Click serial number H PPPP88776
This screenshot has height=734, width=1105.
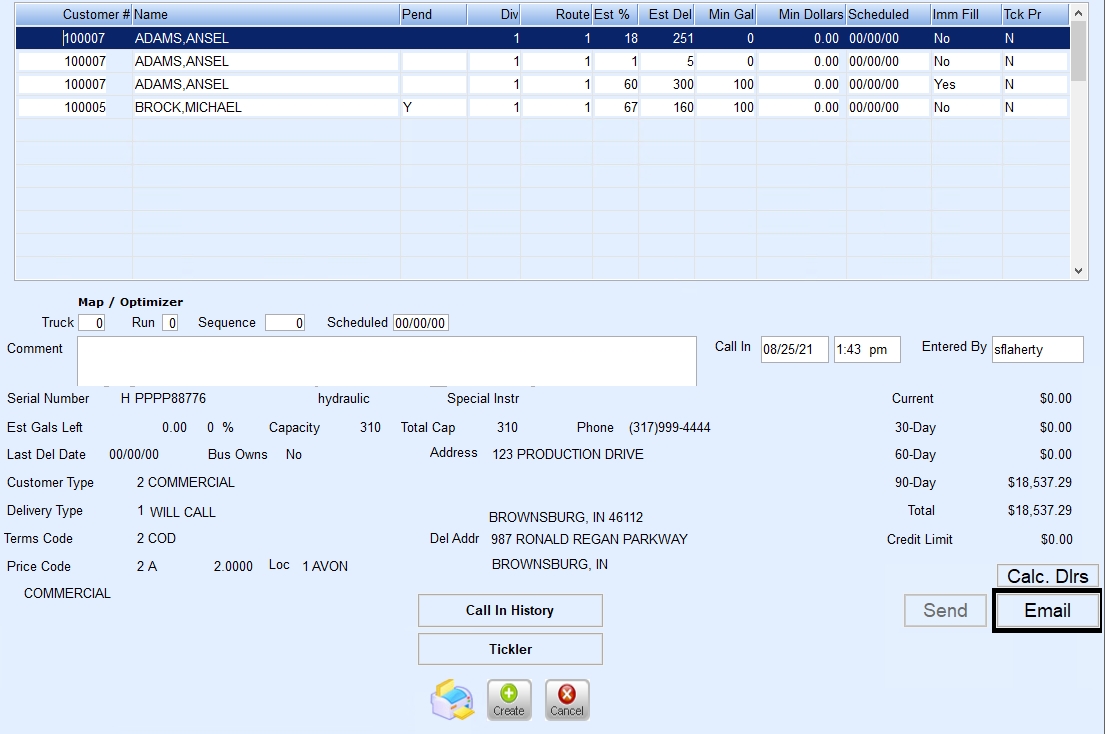[x=163, y=399]
